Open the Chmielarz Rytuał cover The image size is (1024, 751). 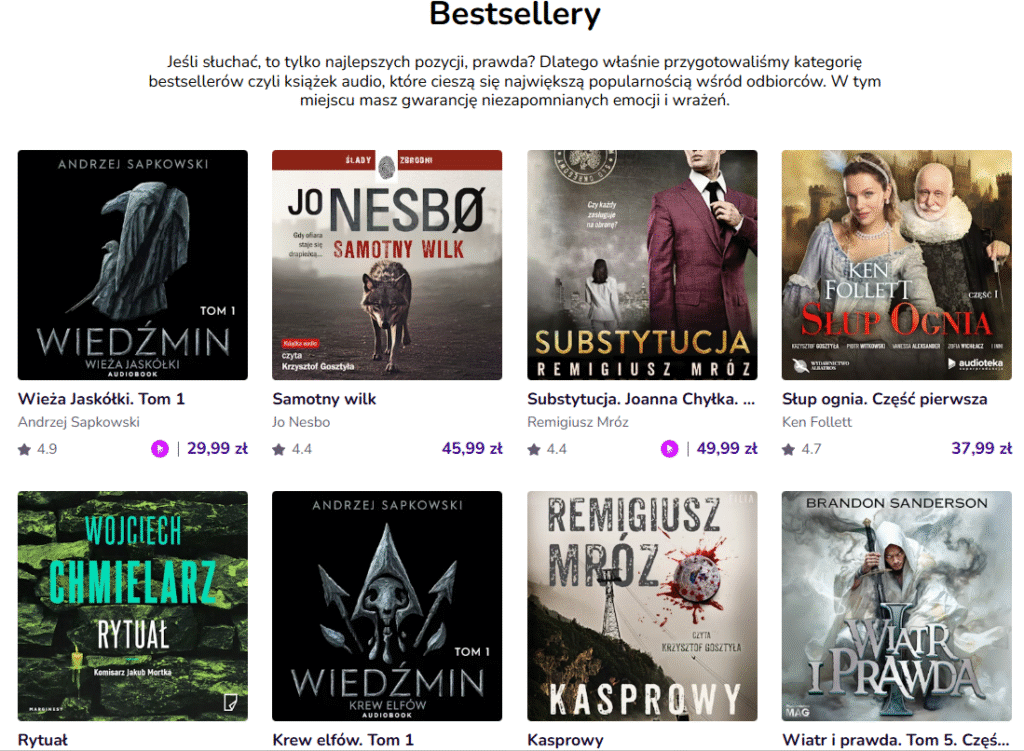tap(133, 606)
